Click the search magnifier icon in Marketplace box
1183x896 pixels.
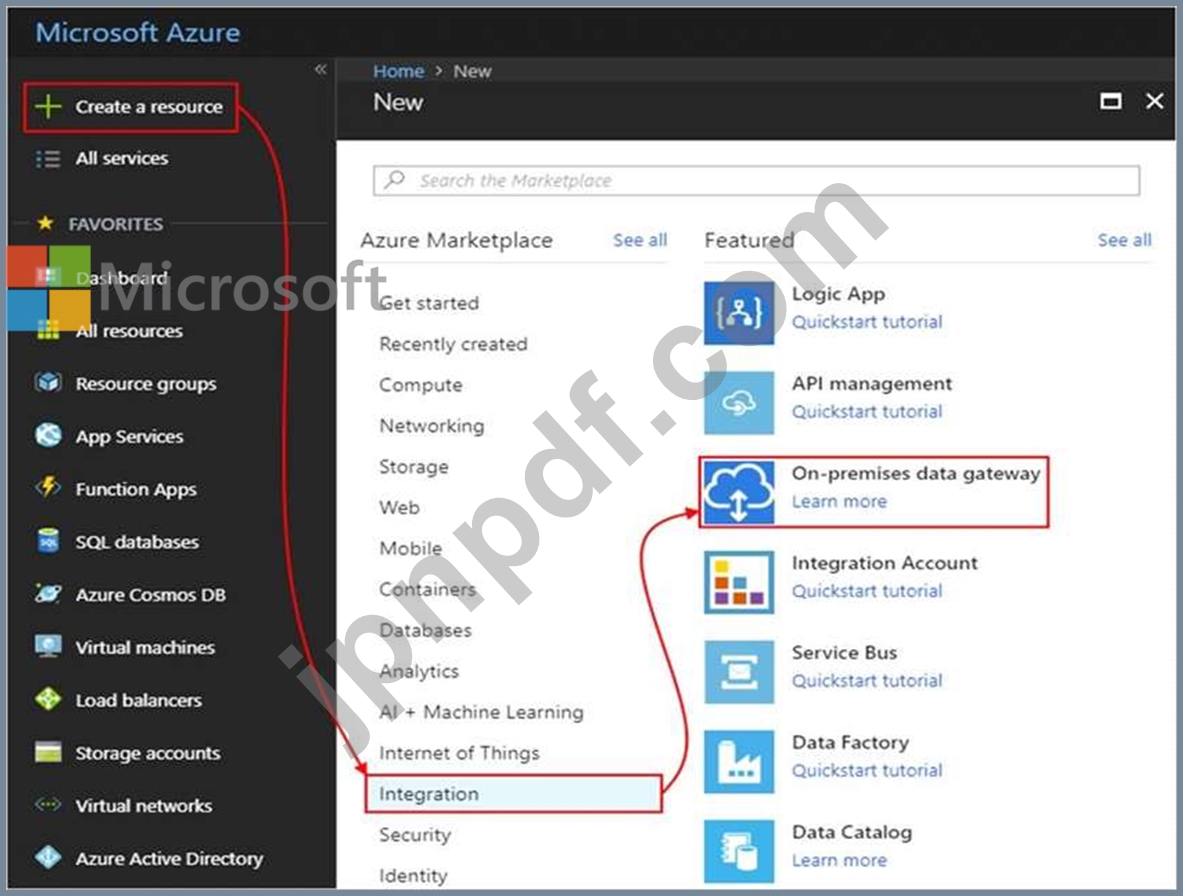(395, 180)
